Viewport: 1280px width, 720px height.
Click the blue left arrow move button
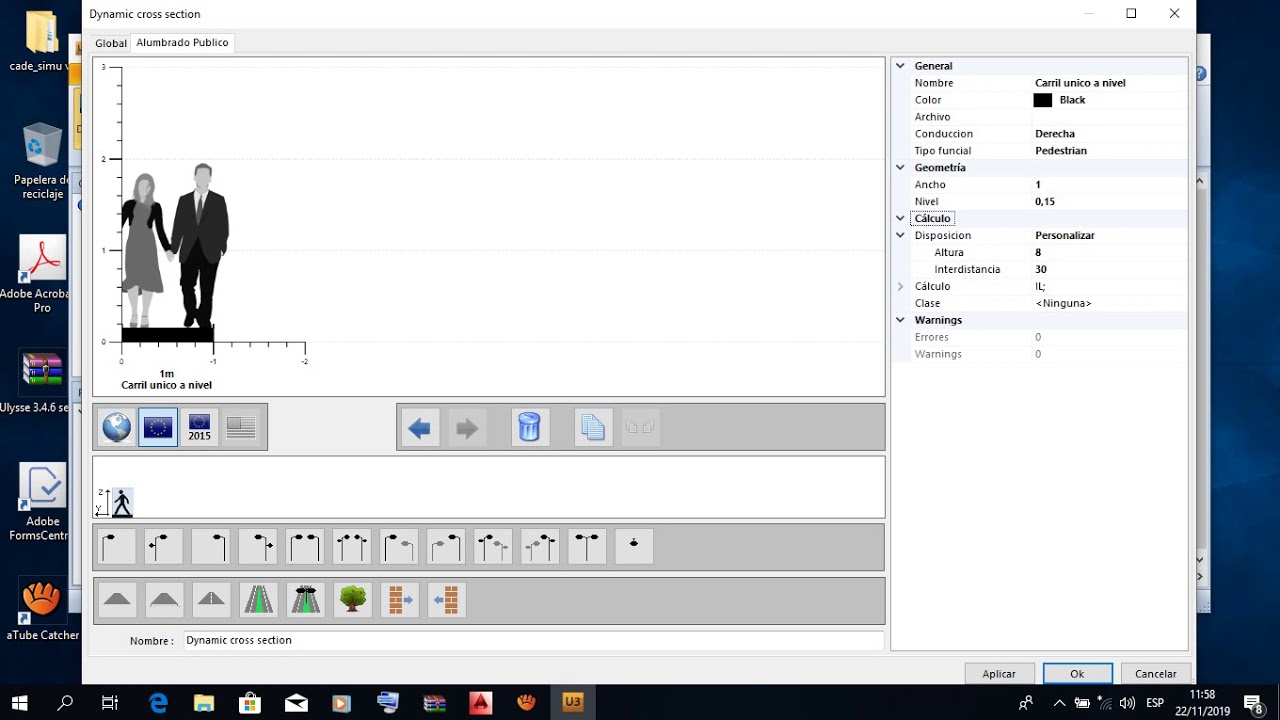pyautogui.click(x=420, y=428)
